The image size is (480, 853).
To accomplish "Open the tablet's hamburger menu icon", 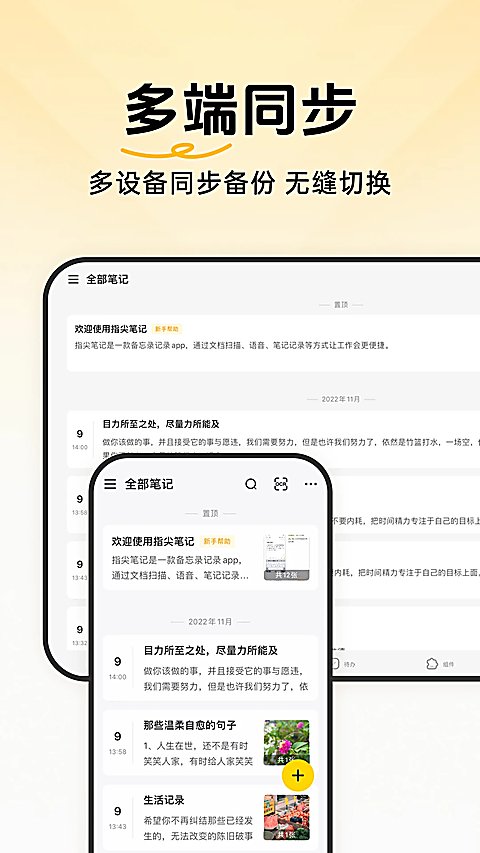I will pyautogui.click(x=73, y=280).
